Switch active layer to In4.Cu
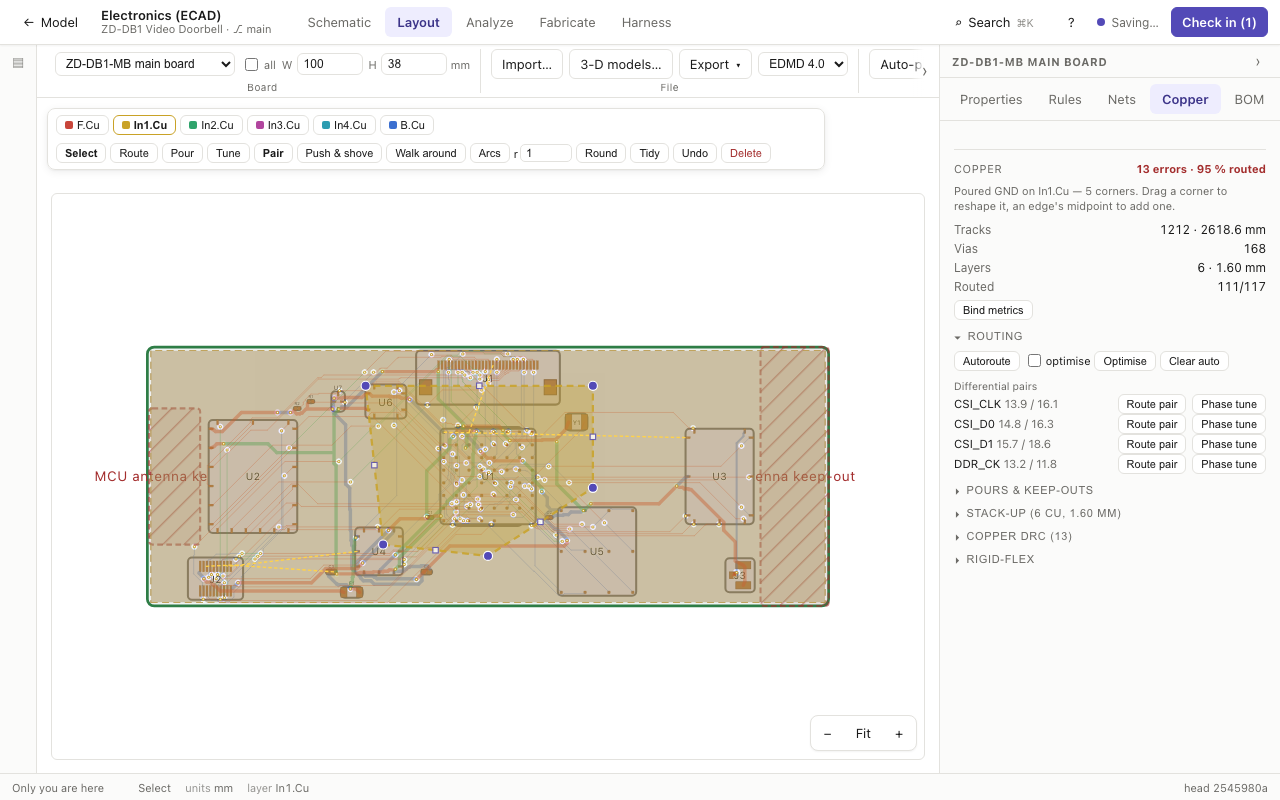Viewport: 1280px width, 800px height. 345,125
